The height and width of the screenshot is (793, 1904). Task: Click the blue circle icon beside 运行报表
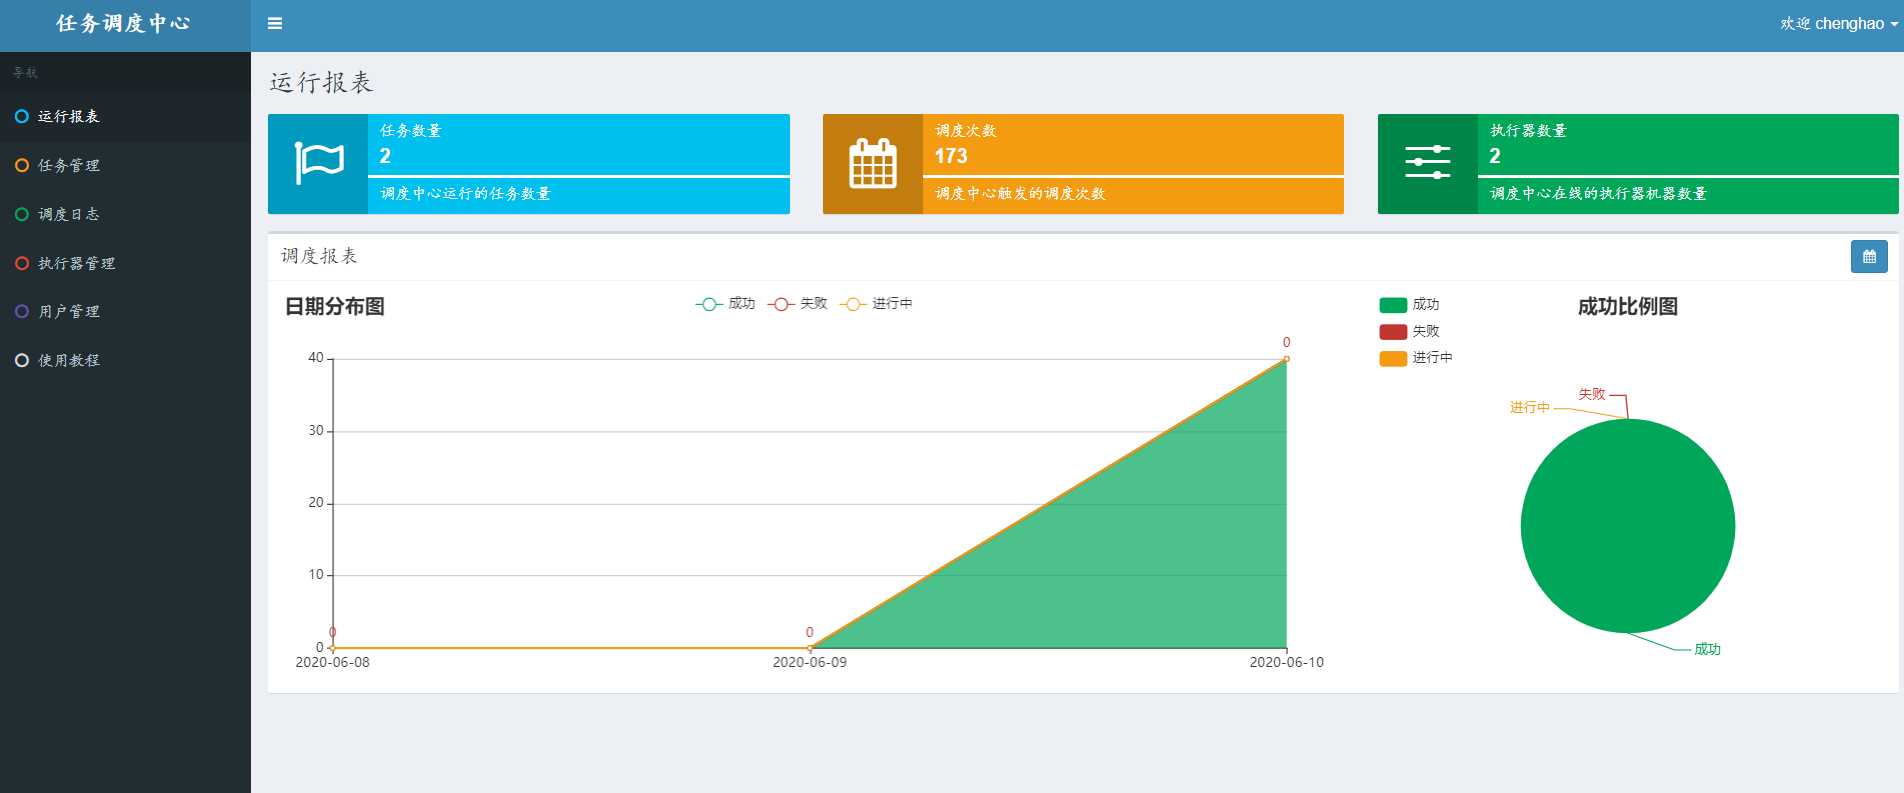pyautogui.click(x=22, y=117)
